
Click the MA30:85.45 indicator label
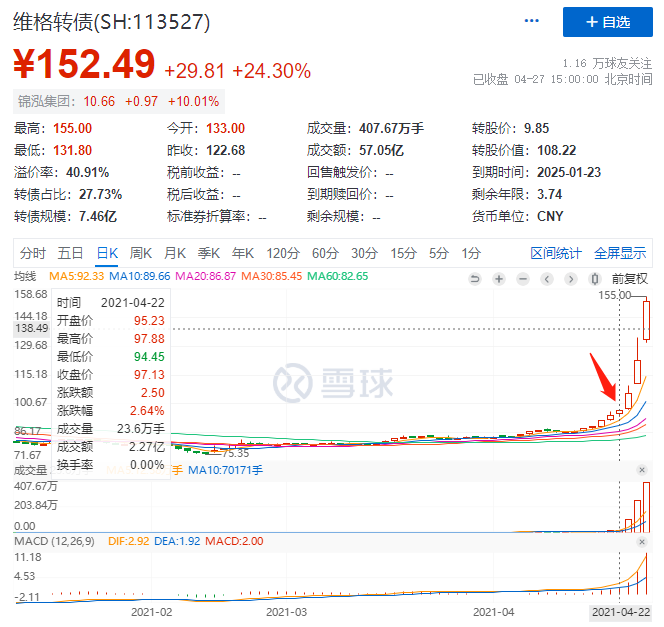pyautogui.click(x=271, y=276)
